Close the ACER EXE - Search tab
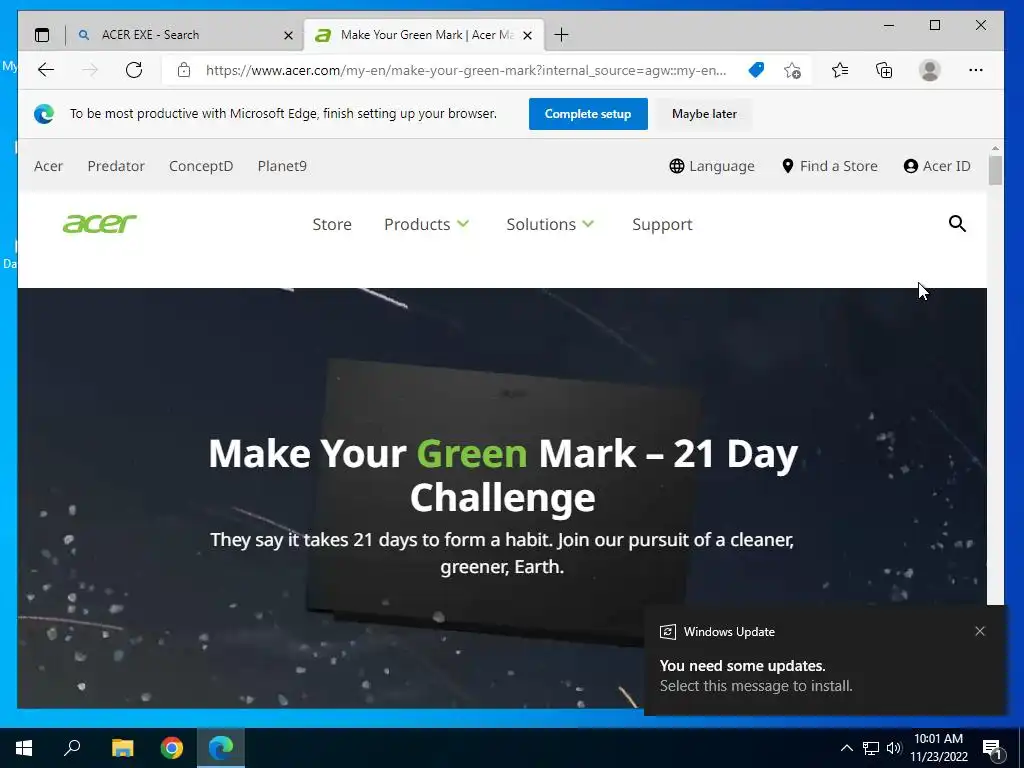 [288, 35]
